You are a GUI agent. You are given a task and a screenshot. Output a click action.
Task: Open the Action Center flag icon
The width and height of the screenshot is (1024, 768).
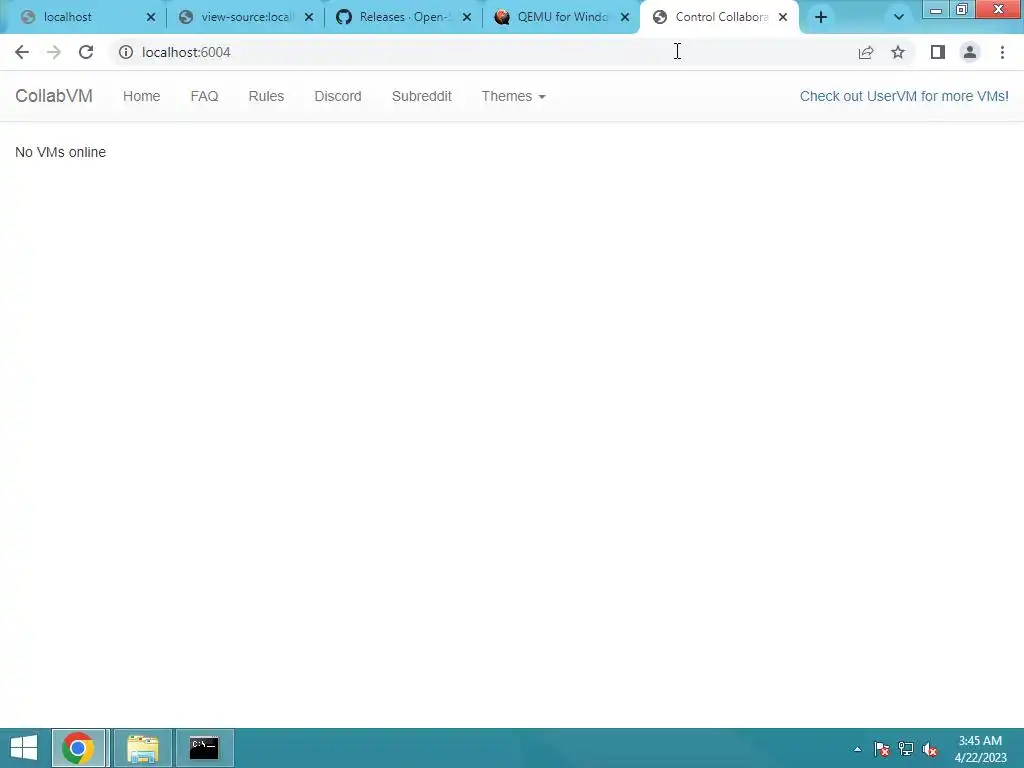(882, 748)
